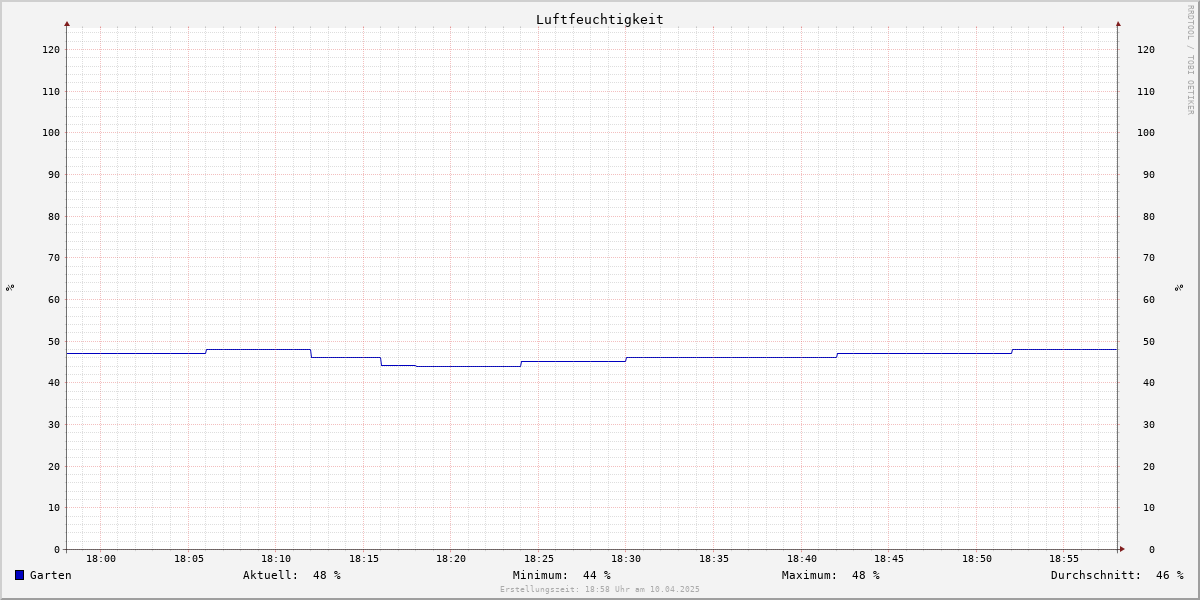Click the Luftfeuchtigkeit chart title
Screen dimensions: 1200x600
600,19
